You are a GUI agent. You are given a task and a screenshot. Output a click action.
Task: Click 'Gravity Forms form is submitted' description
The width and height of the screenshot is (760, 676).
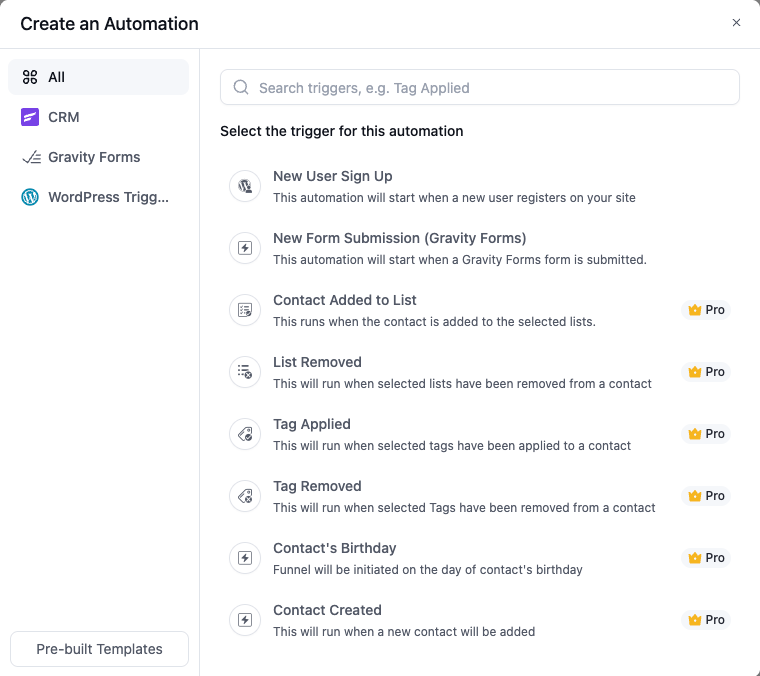(x=459, y=260)
